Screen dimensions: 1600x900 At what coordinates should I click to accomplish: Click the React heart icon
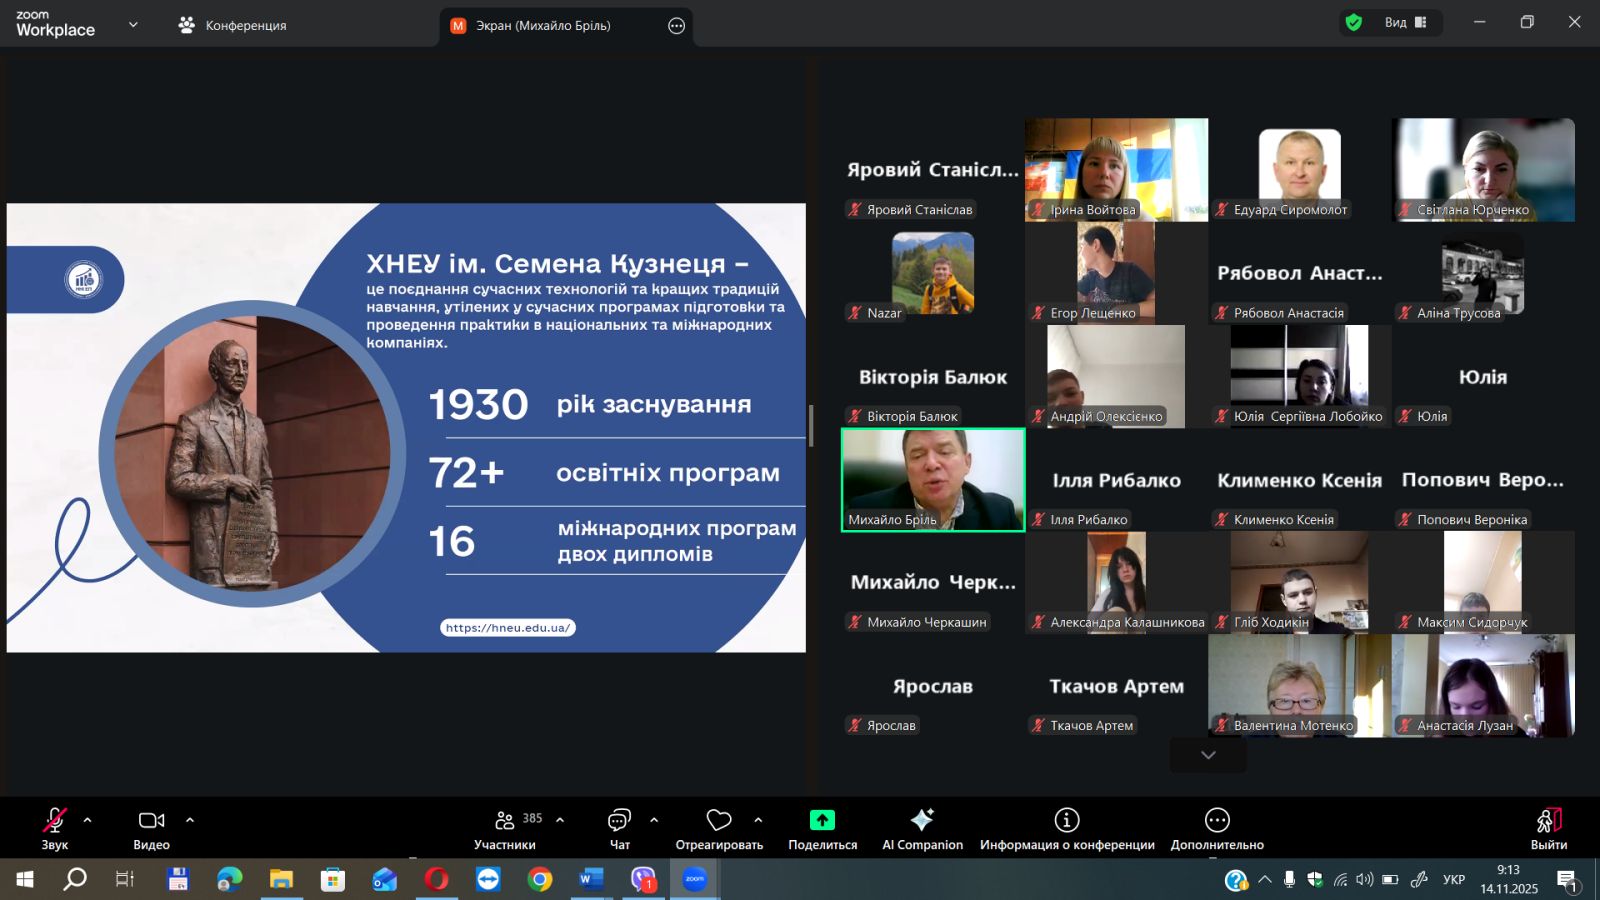coord(718,821)
